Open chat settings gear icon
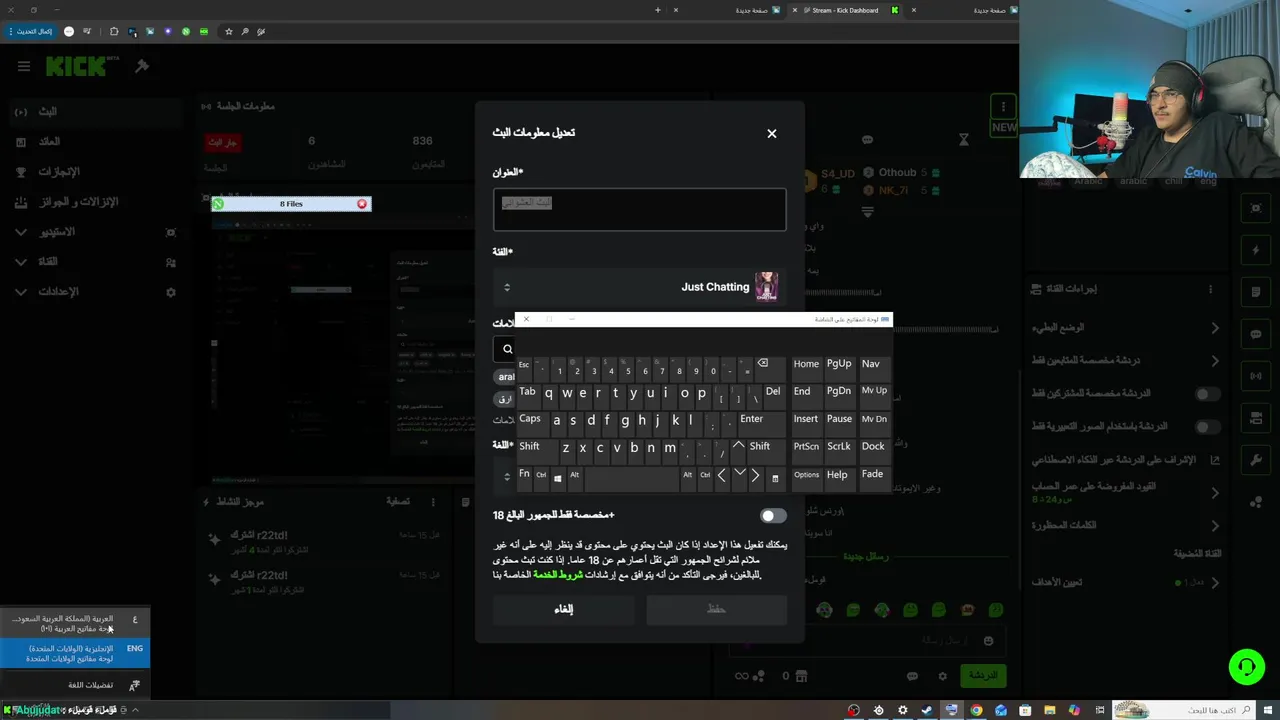The height and width of the screenshot is (720, 1280). coord(941,676)
